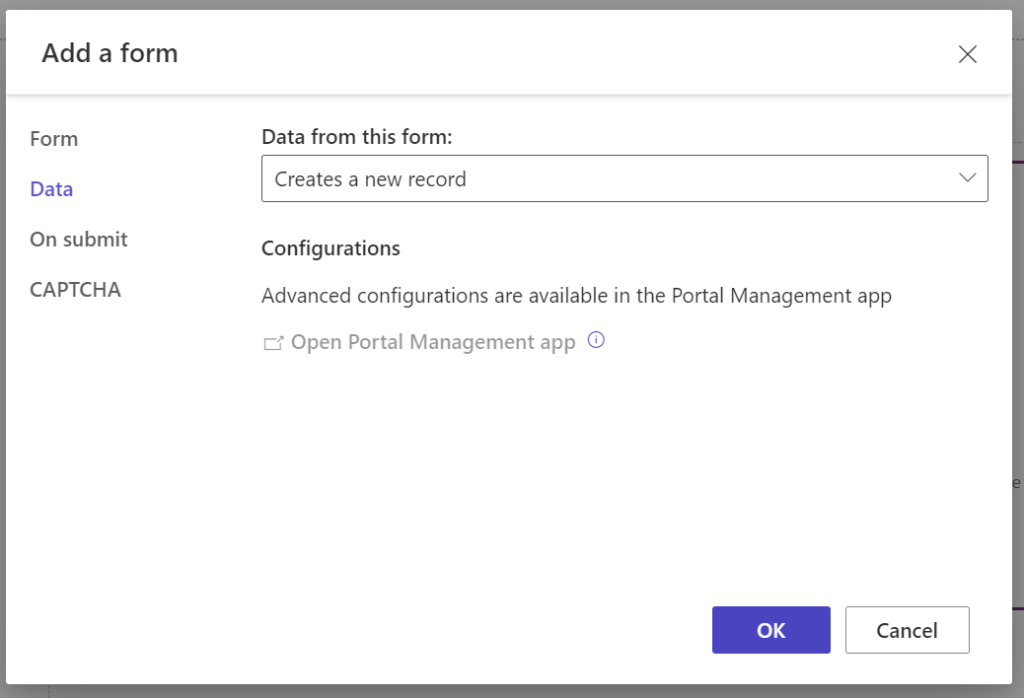This screenshot has width=1024, height=698.
Task: Click the Configurations heading text
Action: [330, 249]
